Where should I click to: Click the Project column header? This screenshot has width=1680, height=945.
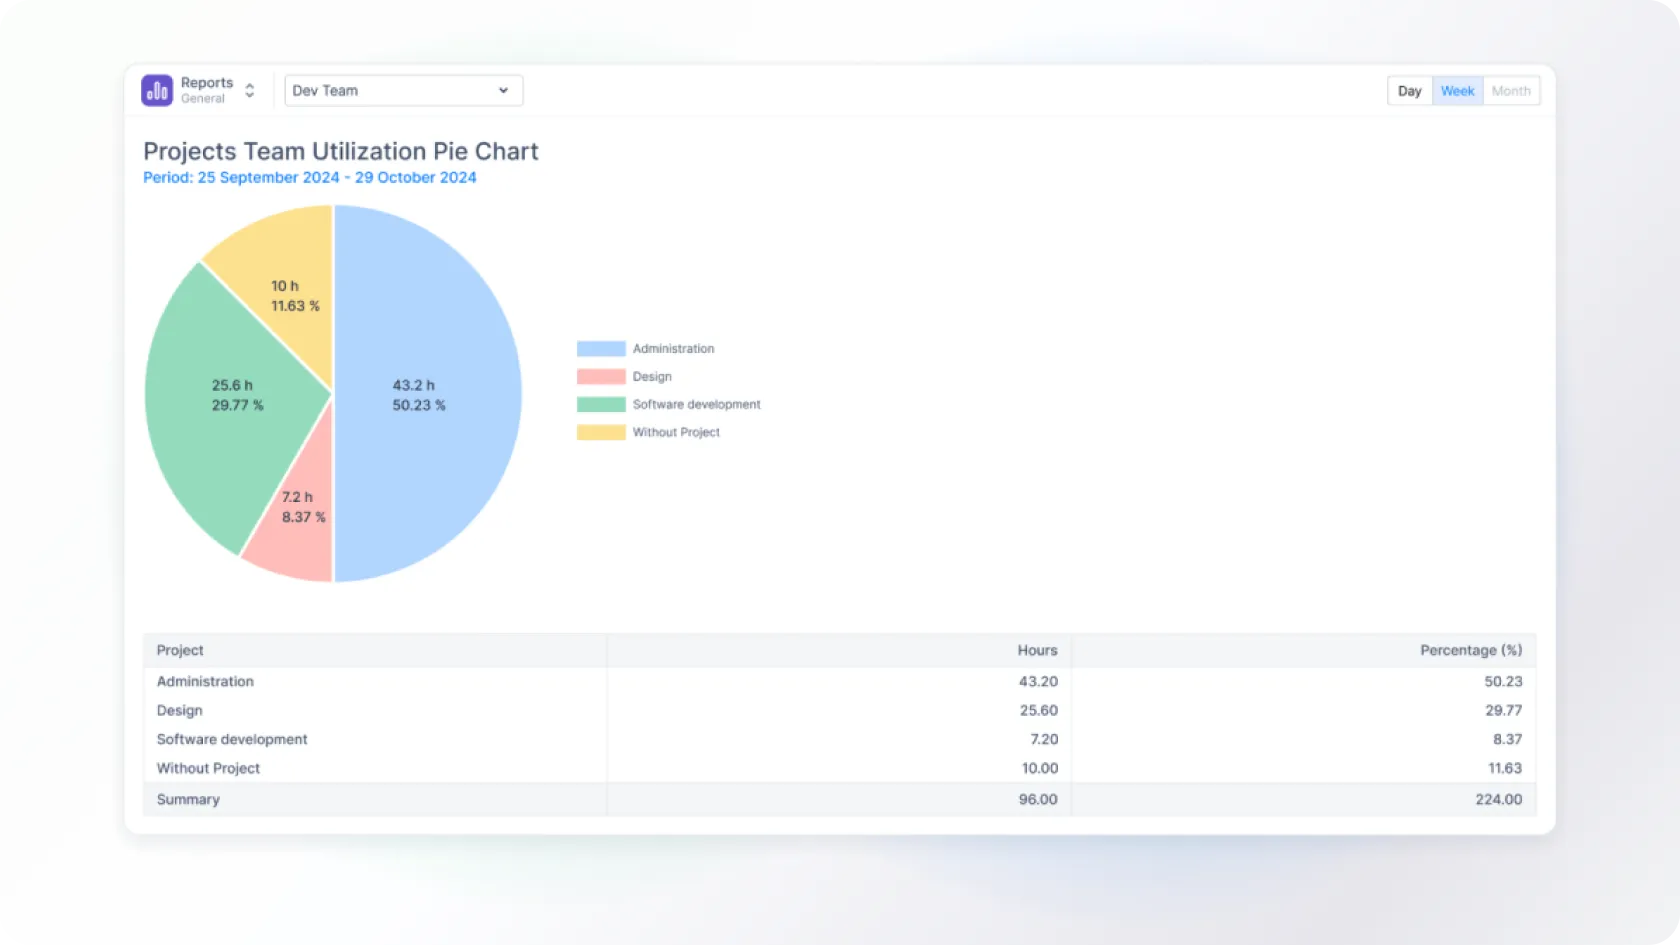coord(180,650)
